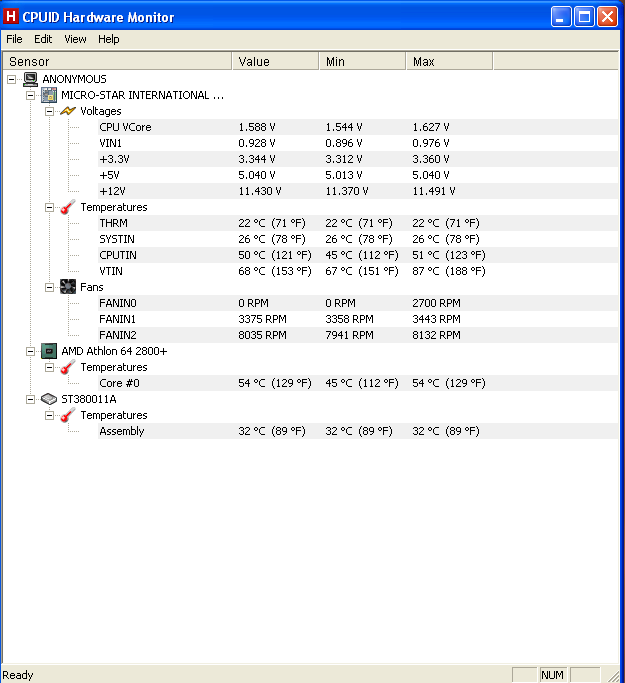Select the VIN1 voltage row
The image size is (625, 683).
pyautogui.click(x=358, y=143)
